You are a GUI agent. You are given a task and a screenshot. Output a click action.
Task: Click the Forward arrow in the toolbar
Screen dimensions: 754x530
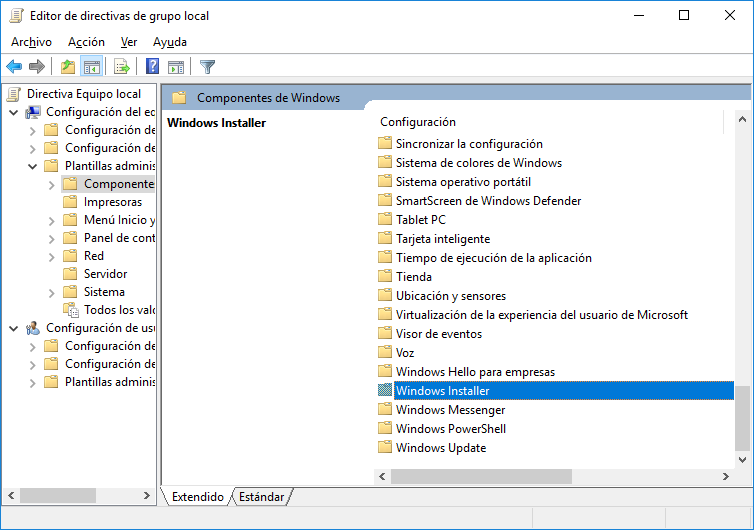tap(37, 67)
